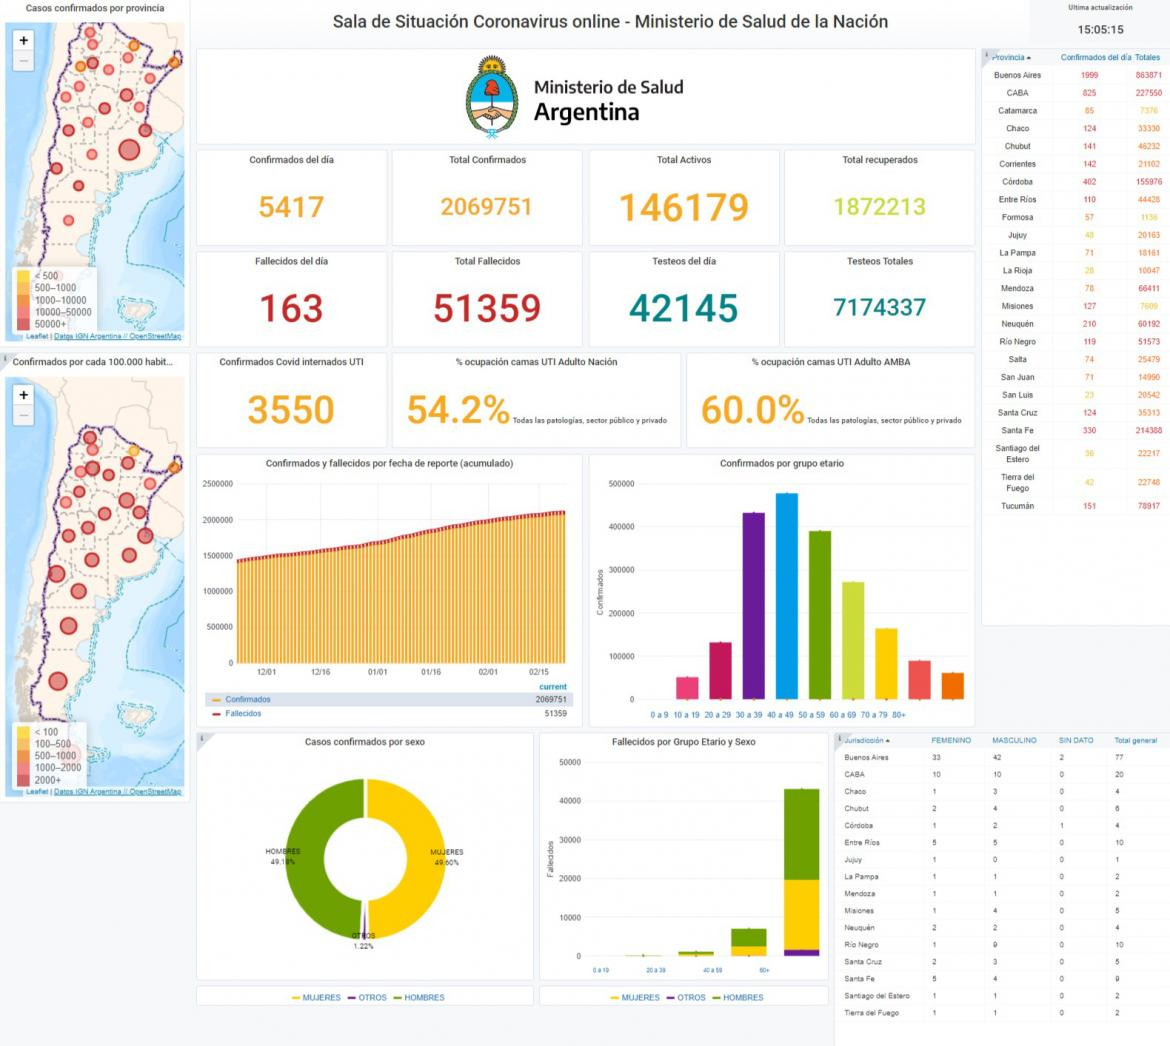Viewport: 1170px width, 1046px height.
Task: Click the info icon beside the Provincia table header
Action: coord(987,54)
